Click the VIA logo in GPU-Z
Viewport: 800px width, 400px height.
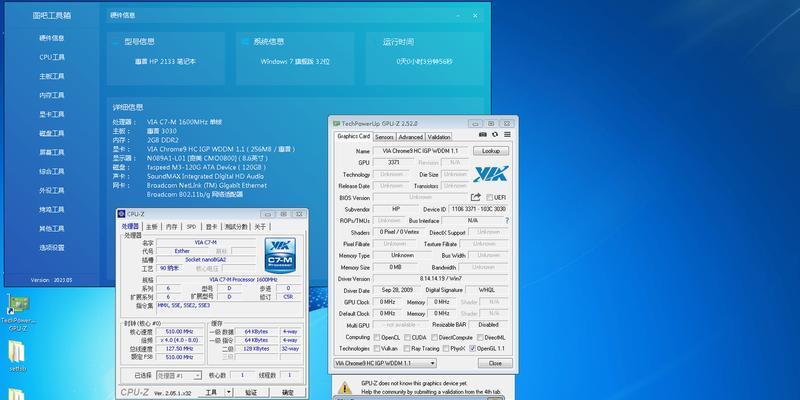tap(490, 174)
